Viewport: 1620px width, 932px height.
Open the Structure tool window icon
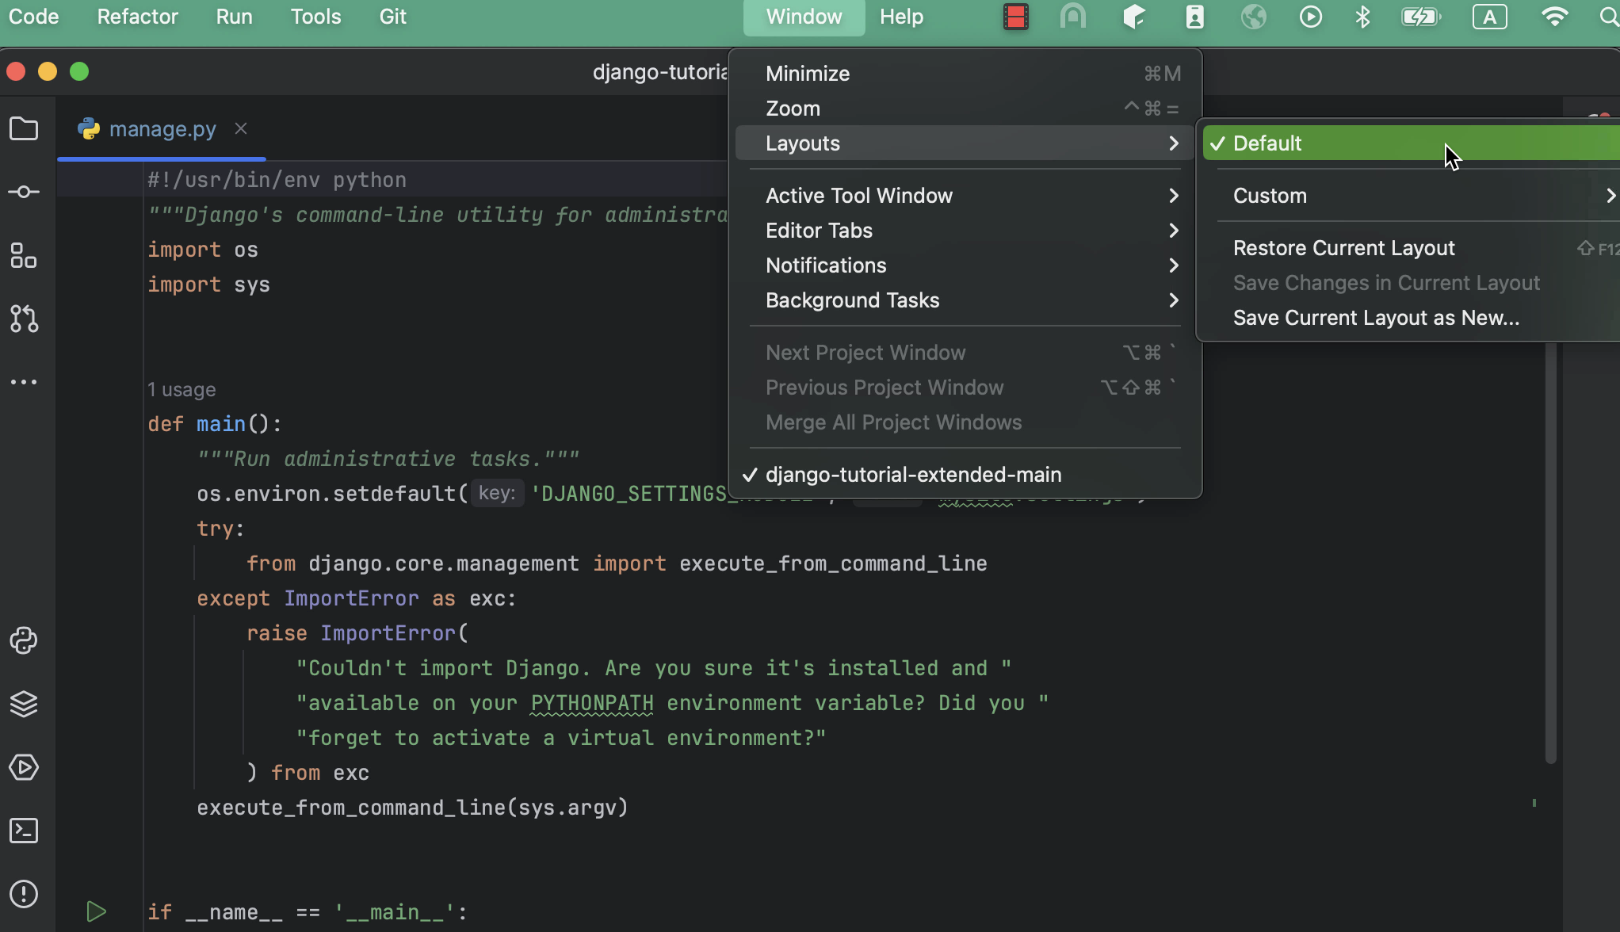coord(24,256)
